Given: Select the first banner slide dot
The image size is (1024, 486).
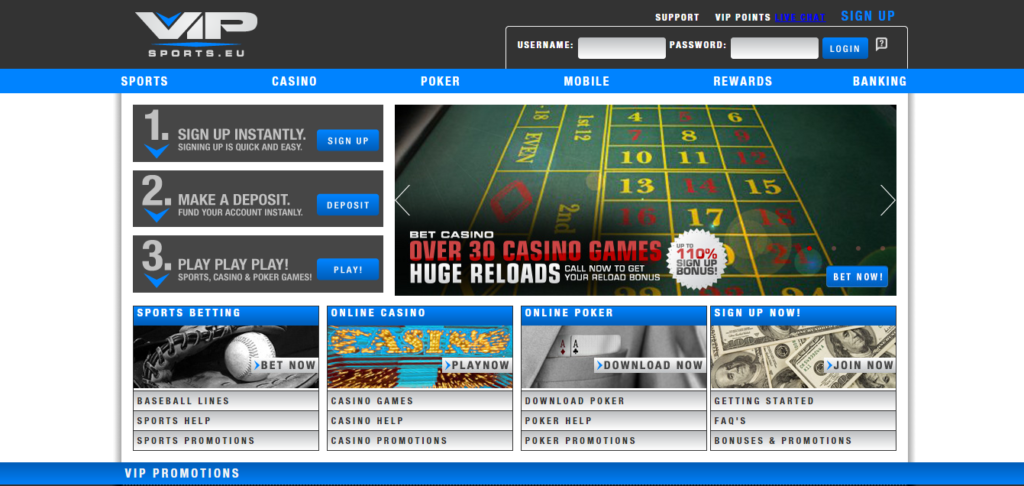Looking at the screenshot, I should tap(809, 248).
